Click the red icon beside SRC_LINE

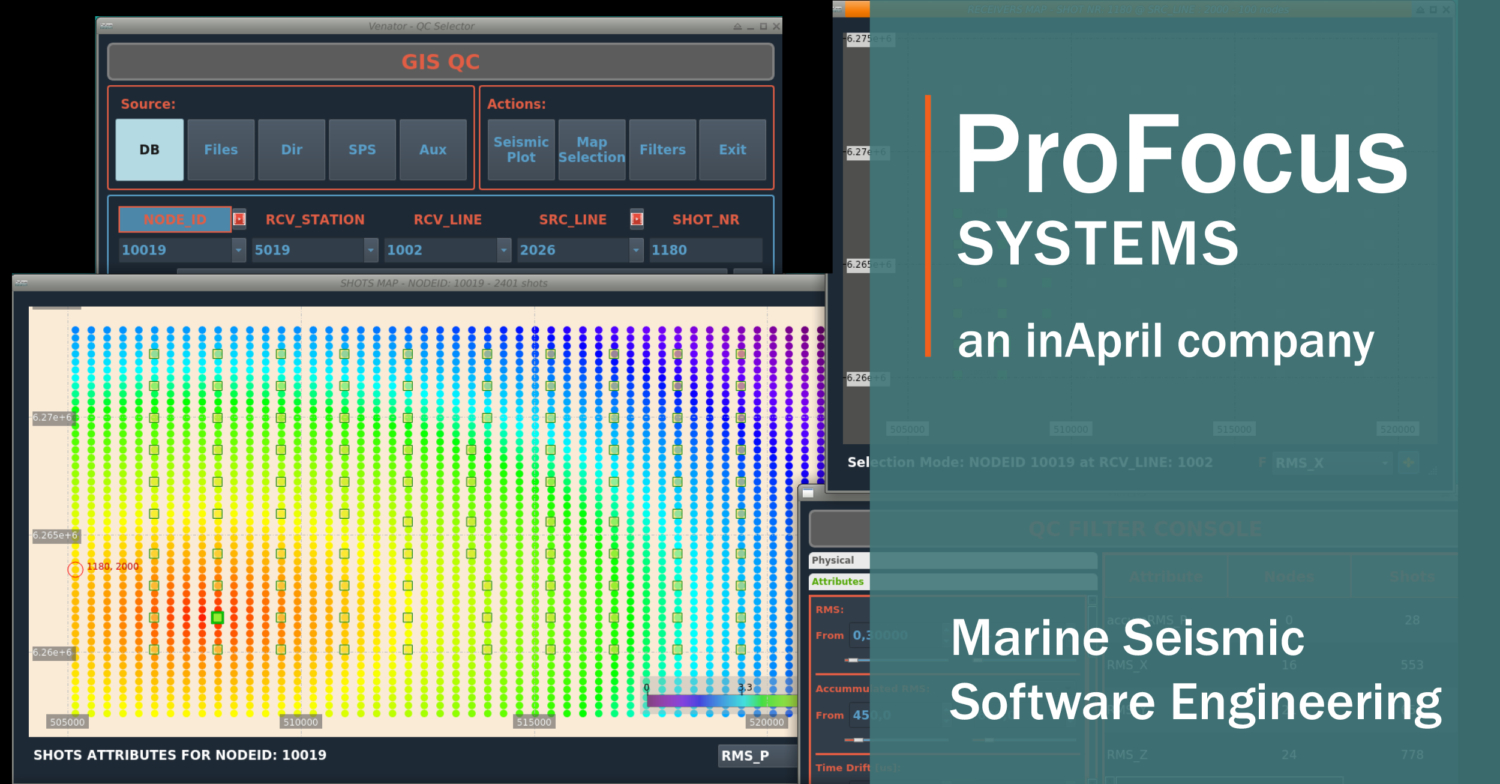(637, 219)
